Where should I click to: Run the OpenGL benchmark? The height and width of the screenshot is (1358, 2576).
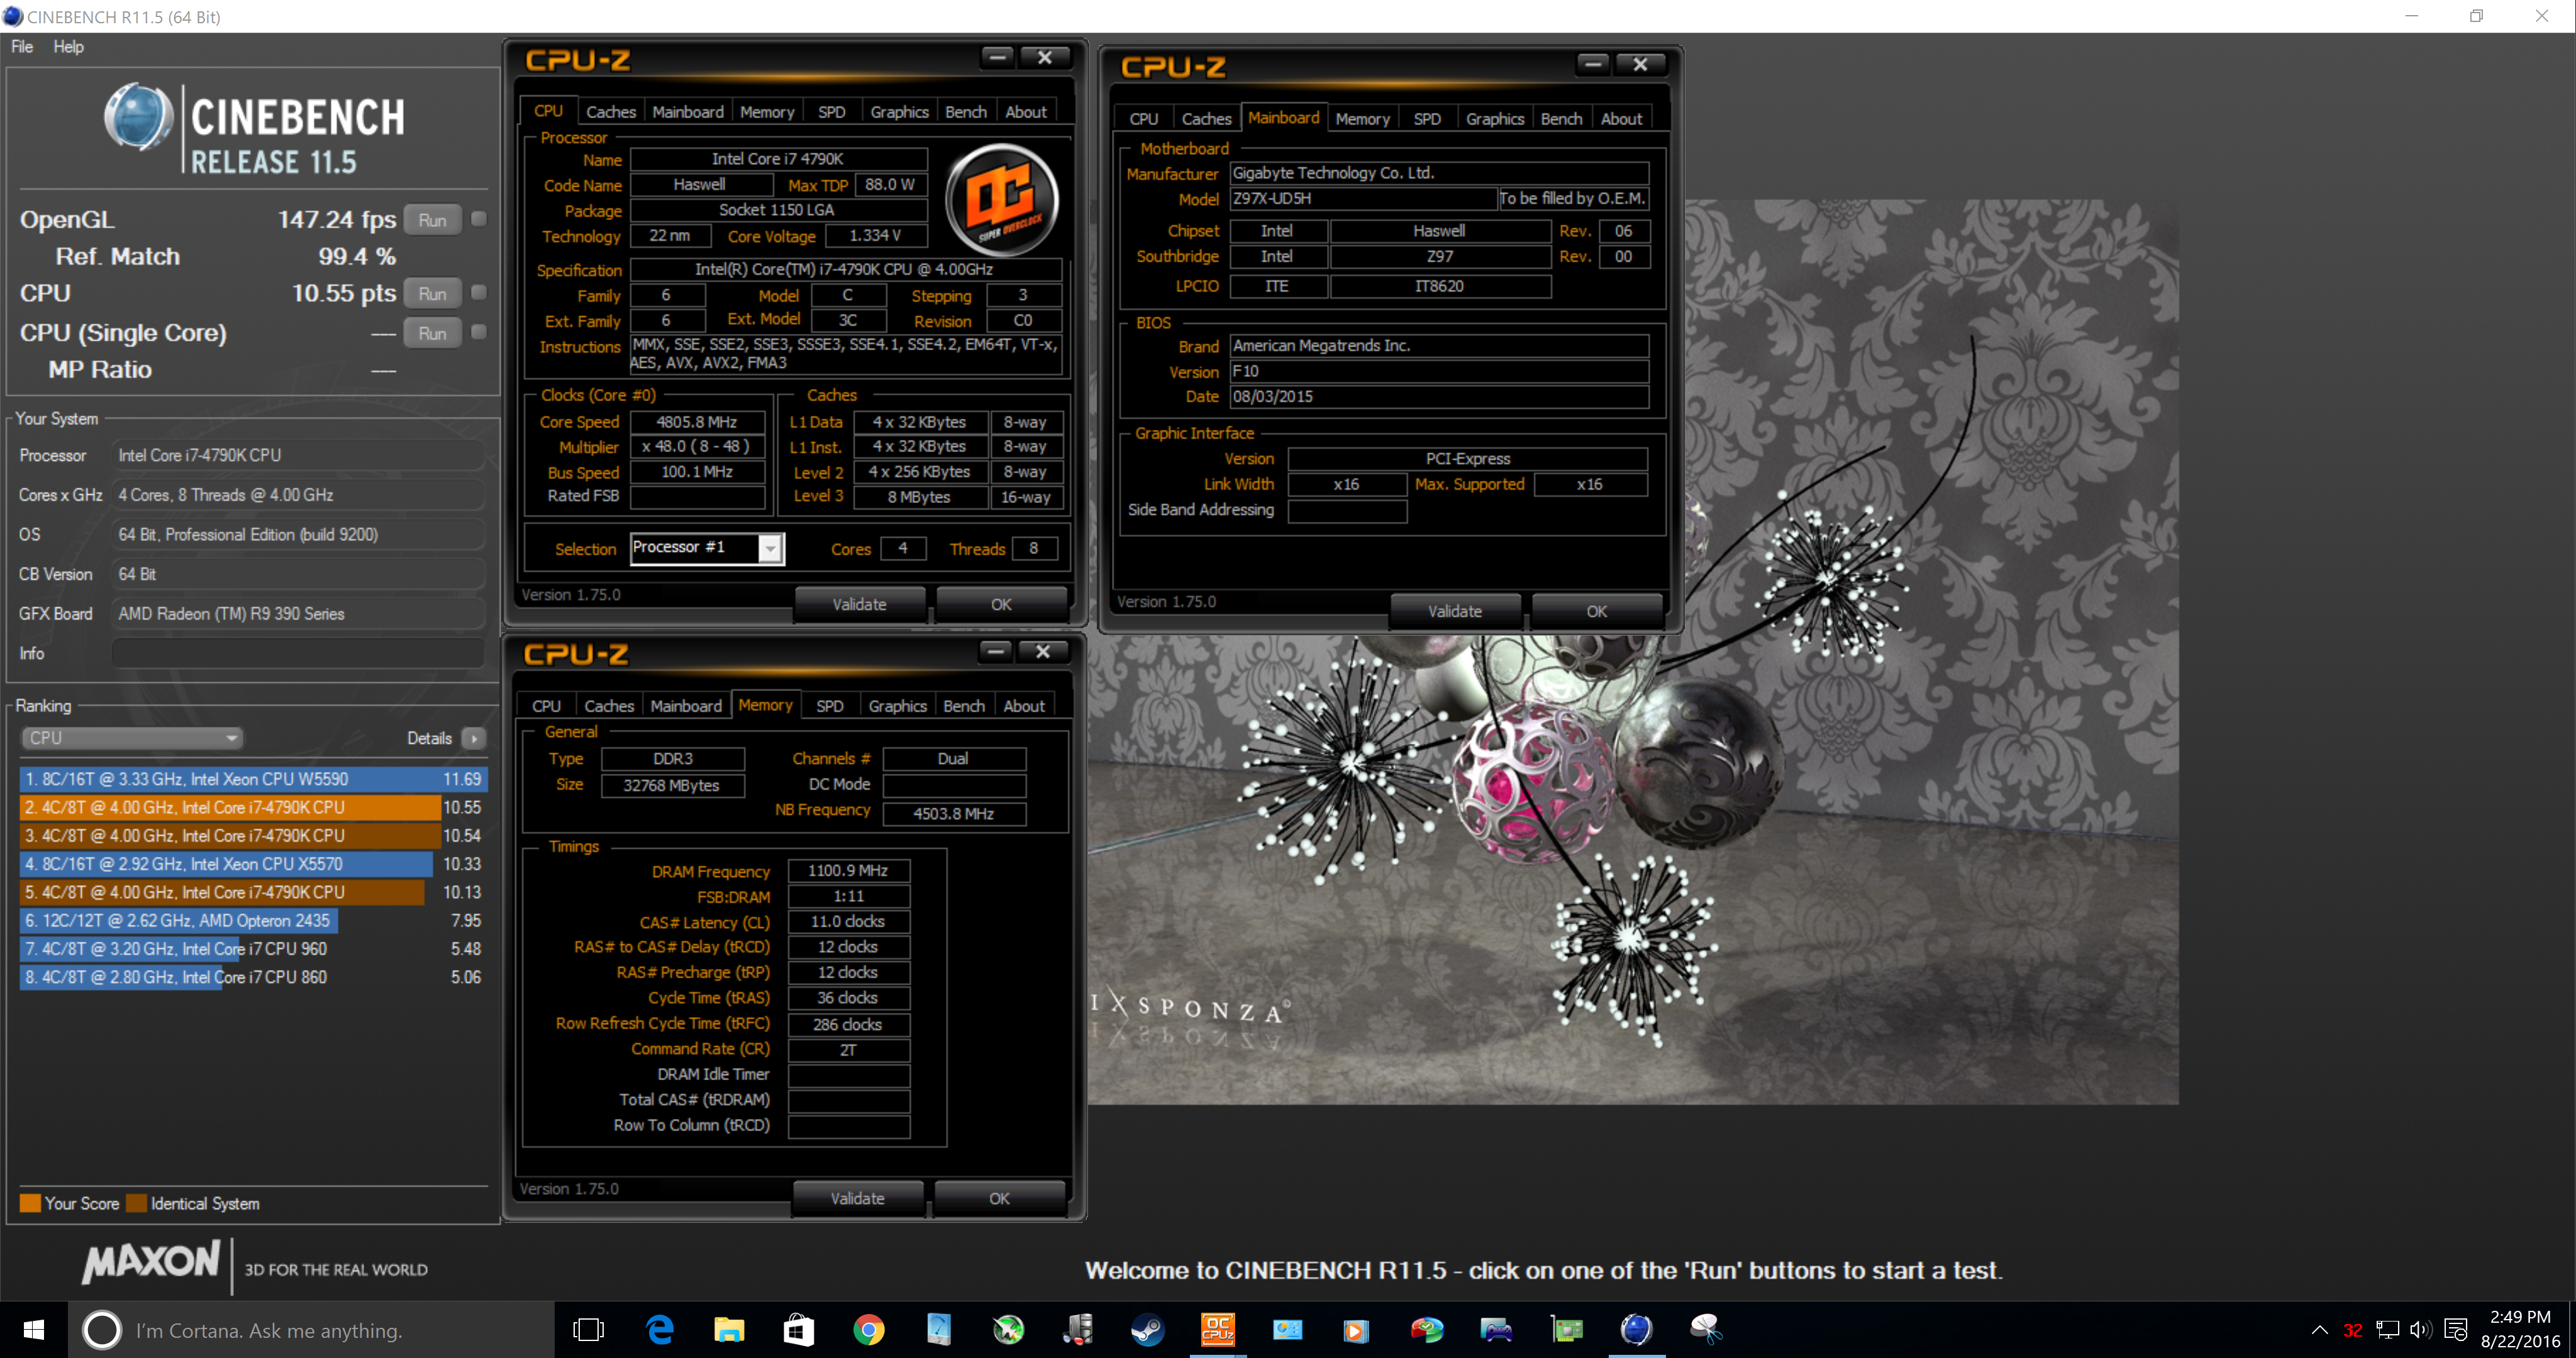(x=433, y=220)
